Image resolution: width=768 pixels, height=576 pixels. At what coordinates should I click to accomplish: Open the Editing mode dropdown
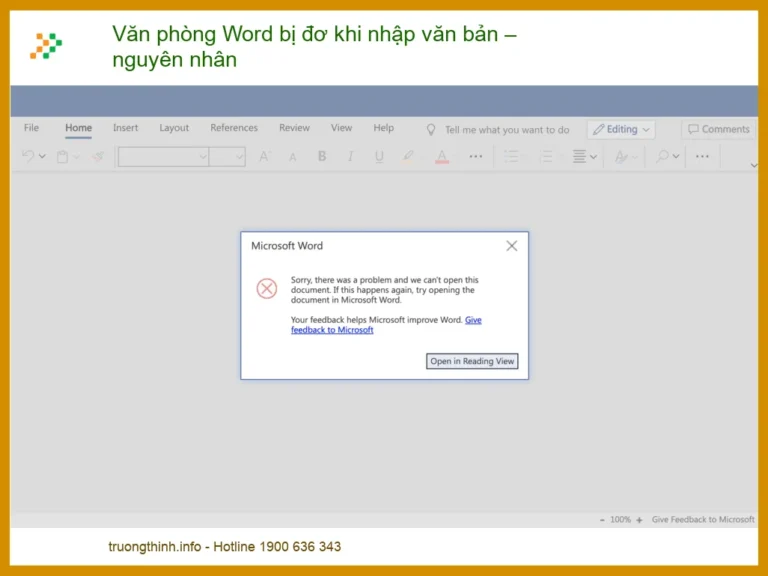pos(621,129)
